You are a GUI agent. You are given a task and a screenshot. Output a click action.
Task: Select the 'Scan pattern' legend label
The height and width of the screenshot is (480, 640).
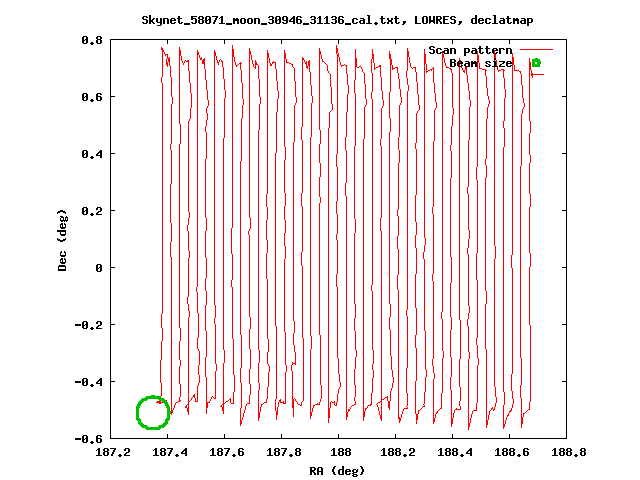[470, 50]
